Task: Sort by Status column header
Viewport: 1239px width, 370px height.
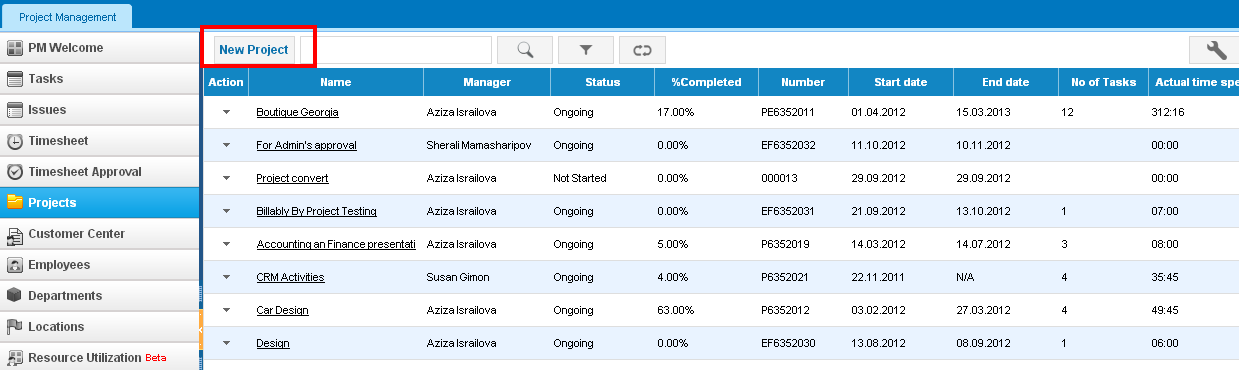Action: point(603,82)
